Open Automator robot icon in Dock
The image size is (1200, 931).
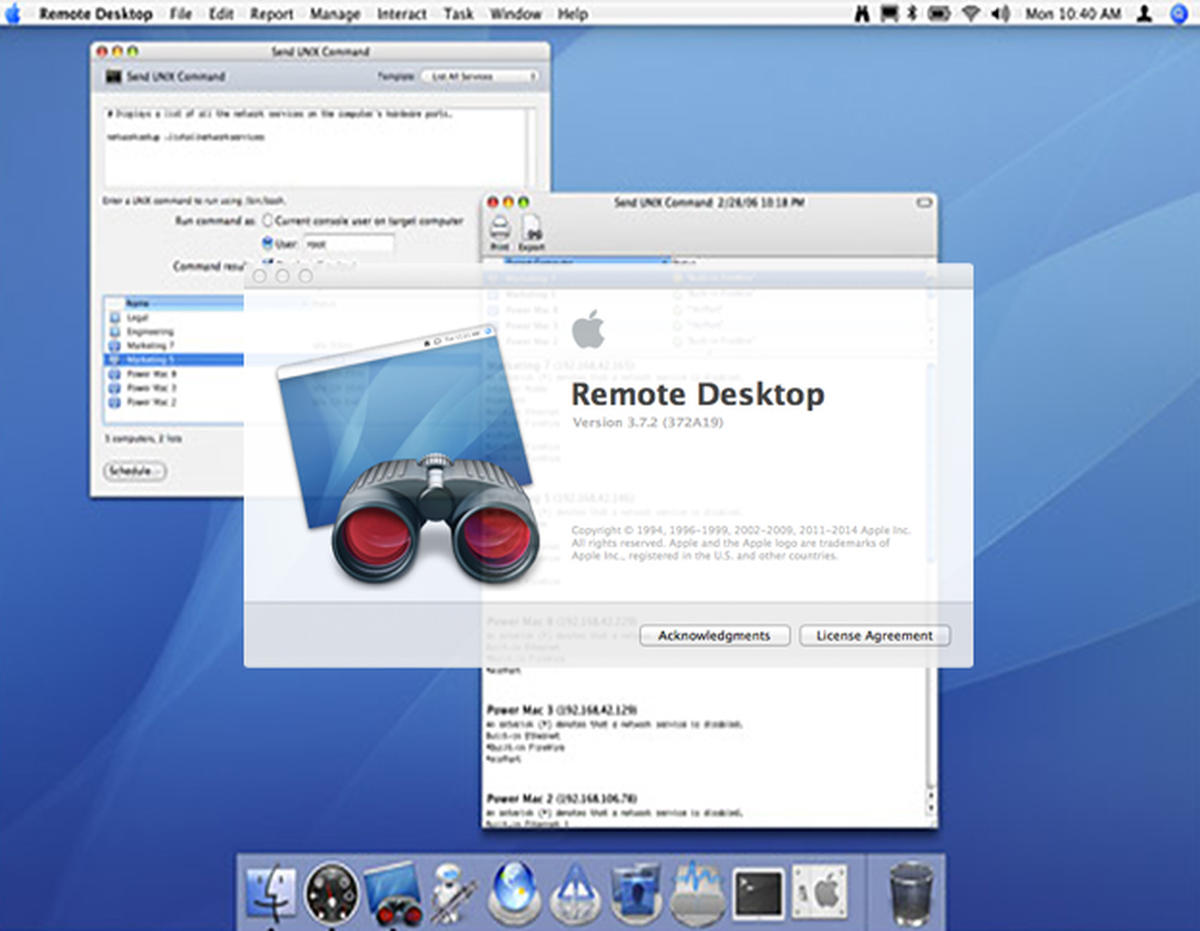[x=453, y=891]
